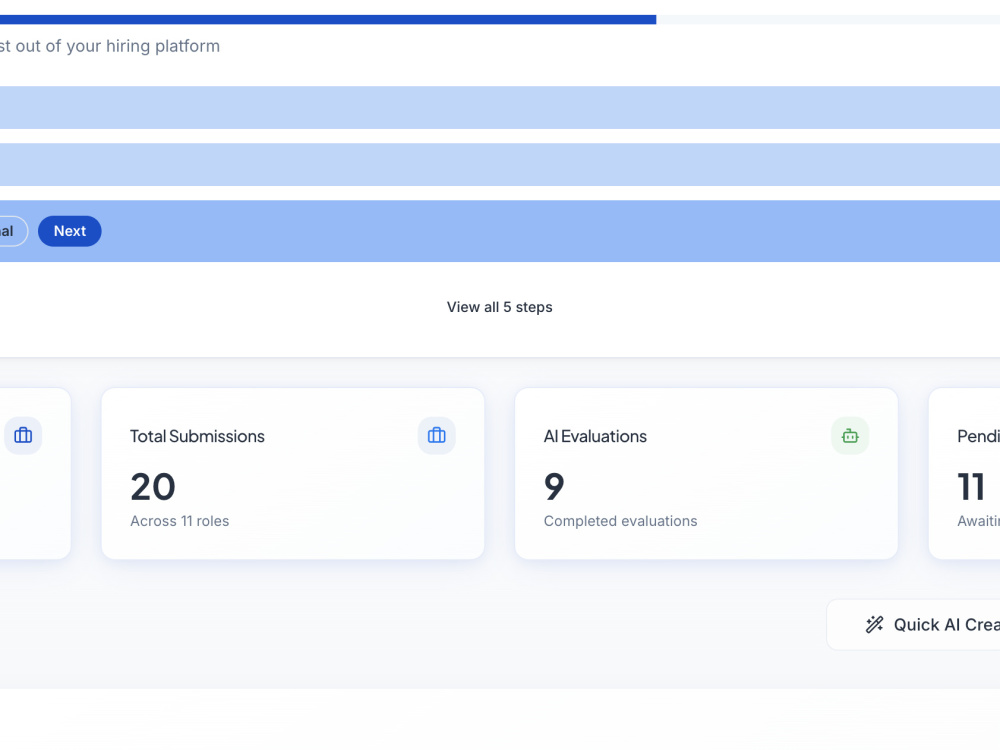Screen dimensions: 1000x750
Task: Click the second light-blue onboarding step row
Action: click(500, 165)
